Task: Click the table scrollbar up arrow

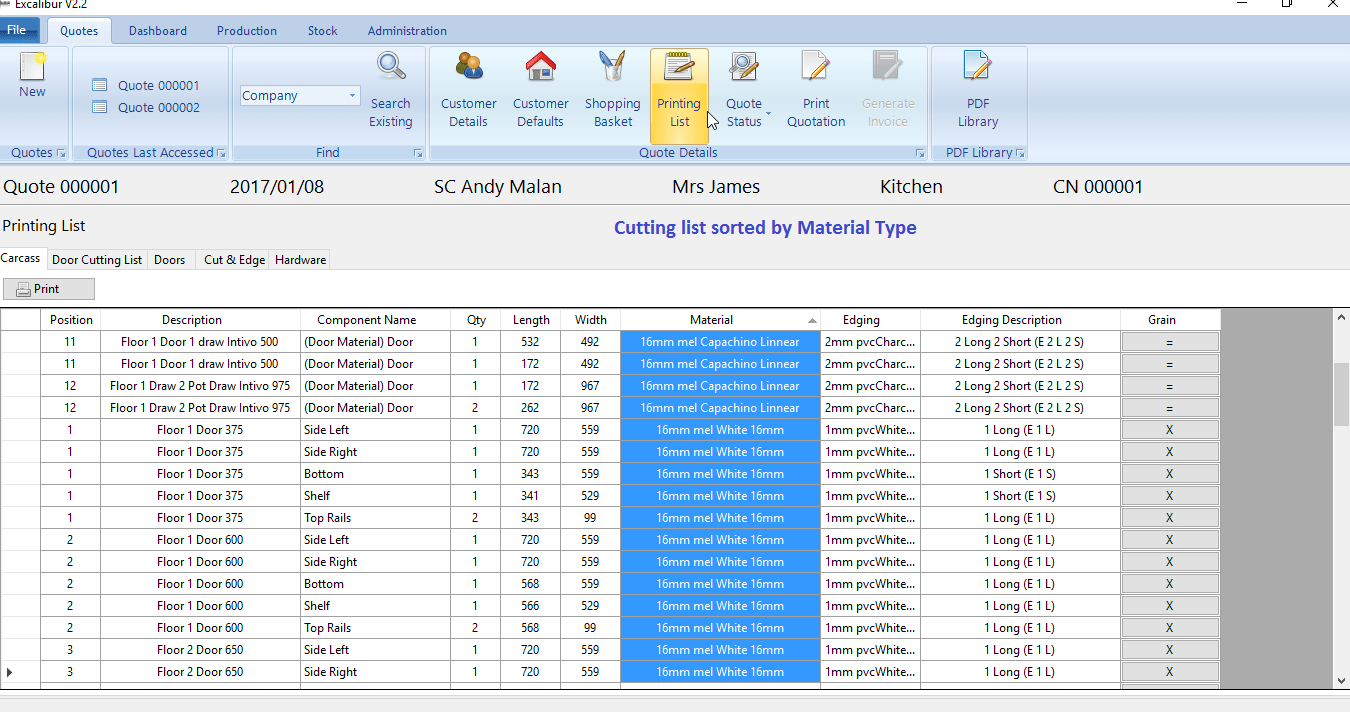Action: (x=1341, y=317)
